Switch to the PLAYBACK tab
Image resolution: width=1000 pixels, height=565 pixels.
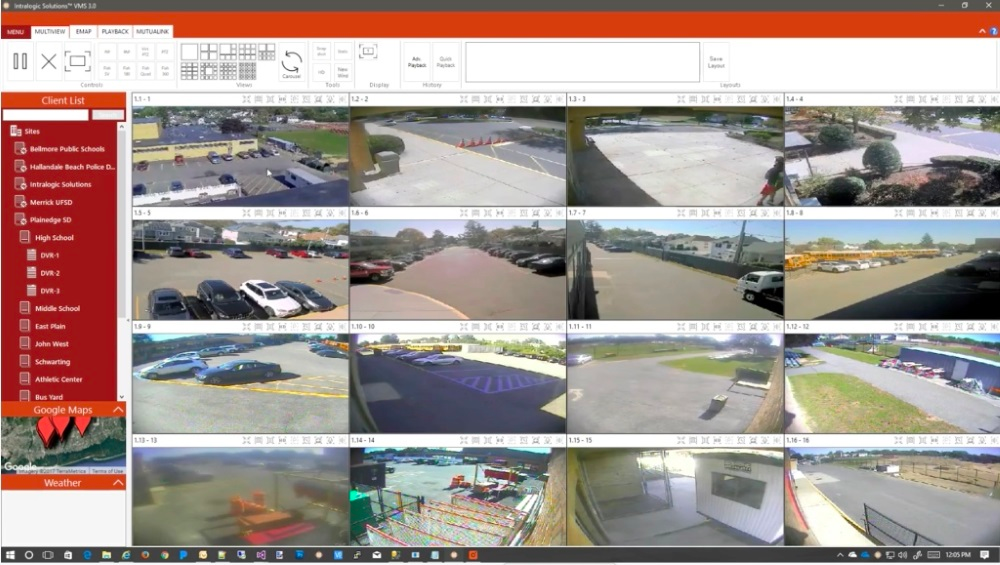coord(115,31)
